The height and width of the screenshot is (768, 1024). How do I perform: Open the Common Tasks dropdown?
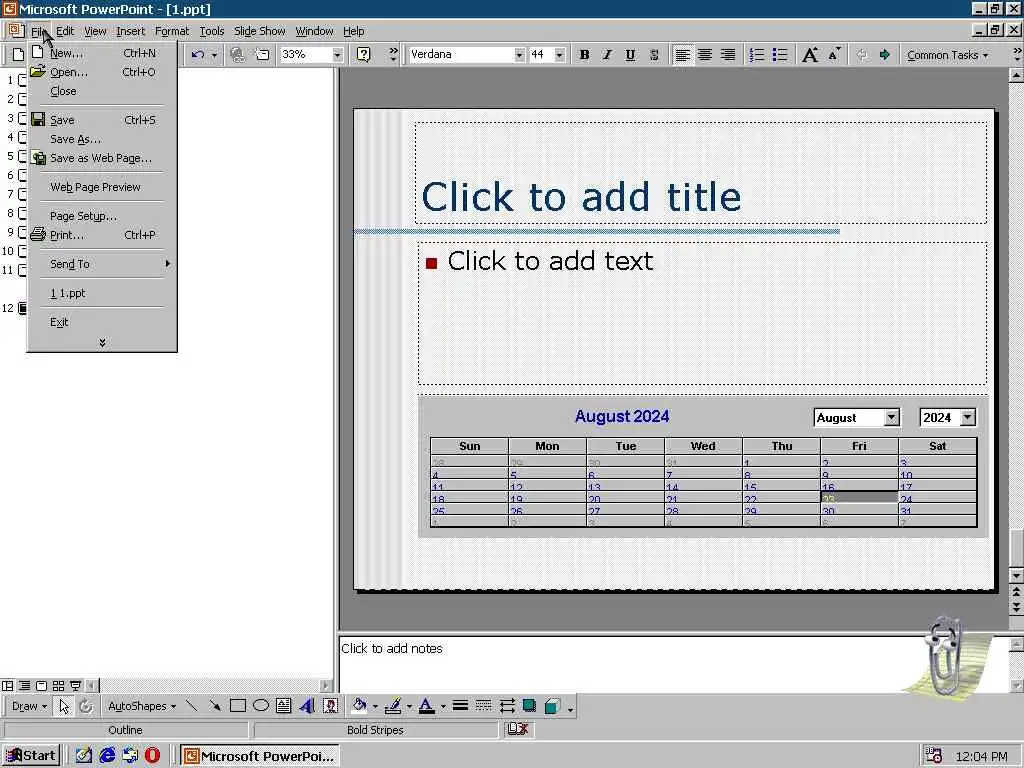(x=948, y=56)
